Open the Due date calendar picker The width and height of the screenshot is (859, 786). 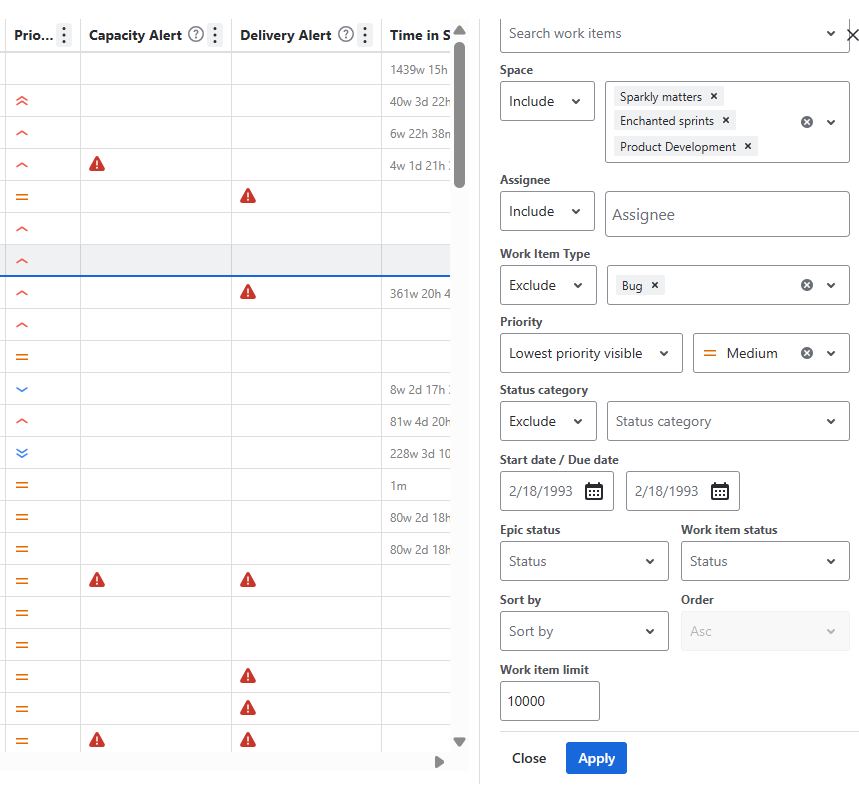point(720,491)
